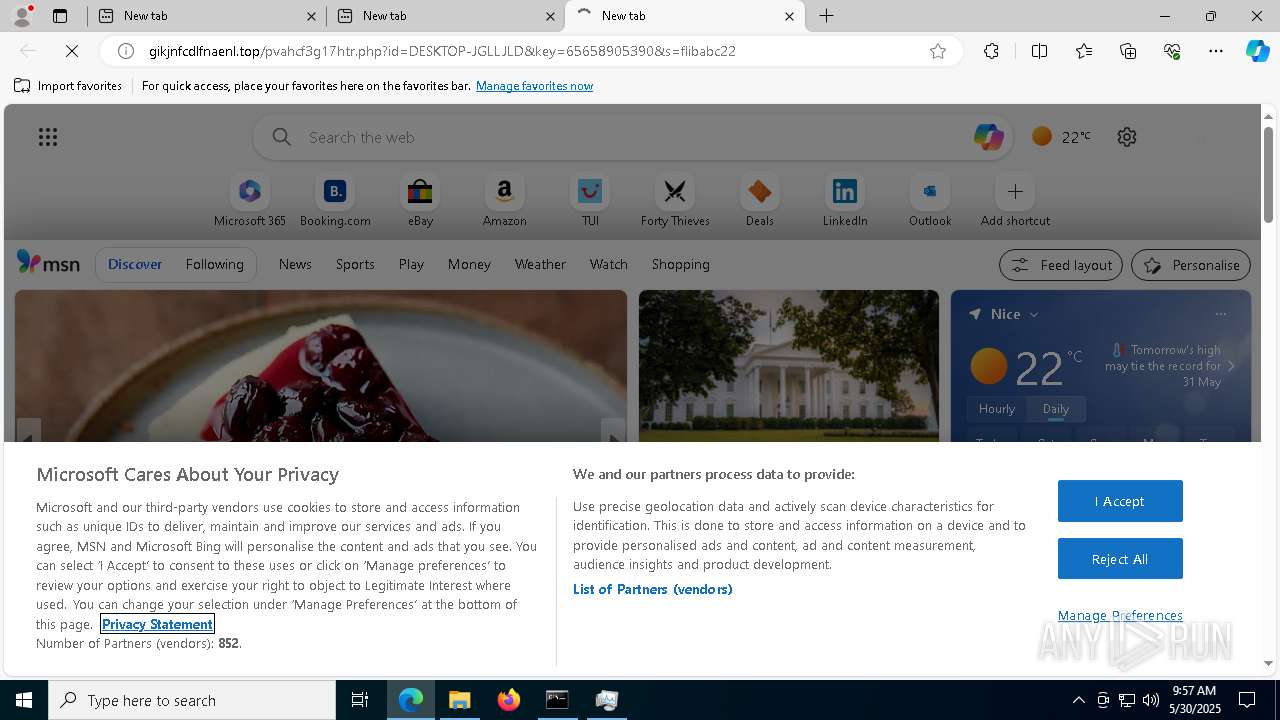The height and width of the screenshot is (720, 1280).
Task: Open the taskbar volume icon
Action: point(1150,700)
